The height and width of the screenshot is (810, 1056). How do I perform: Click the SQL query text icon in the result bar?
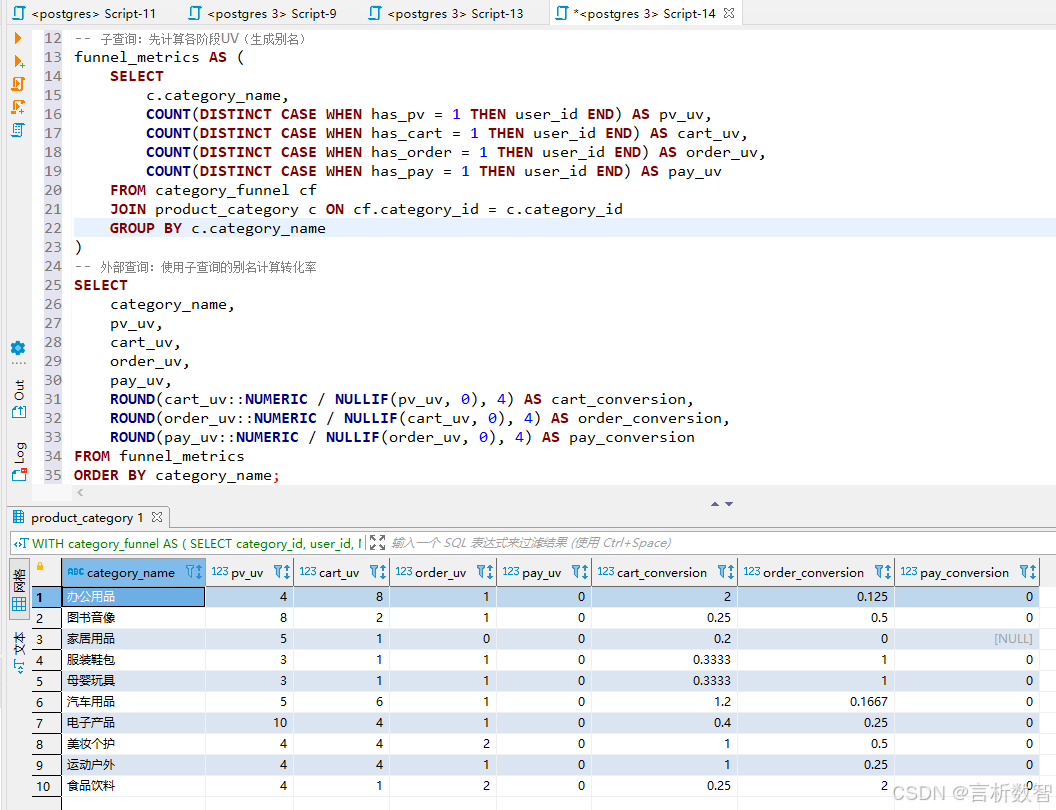tap(21, 543)
